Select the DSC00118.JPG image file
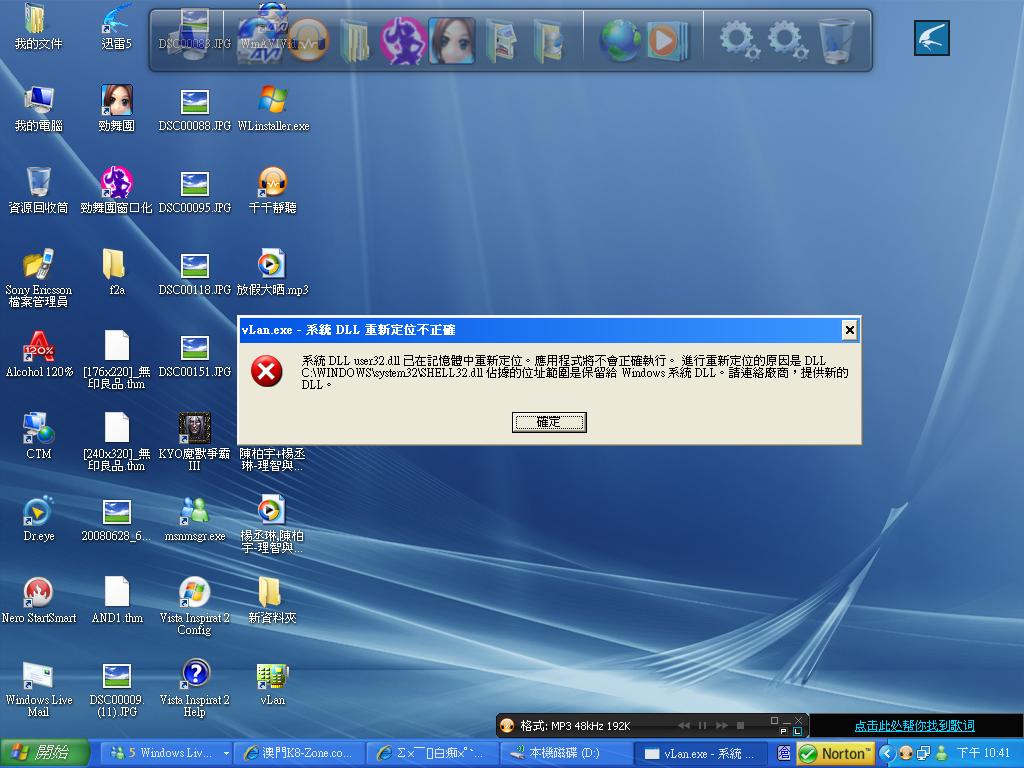 click(195, 272)
